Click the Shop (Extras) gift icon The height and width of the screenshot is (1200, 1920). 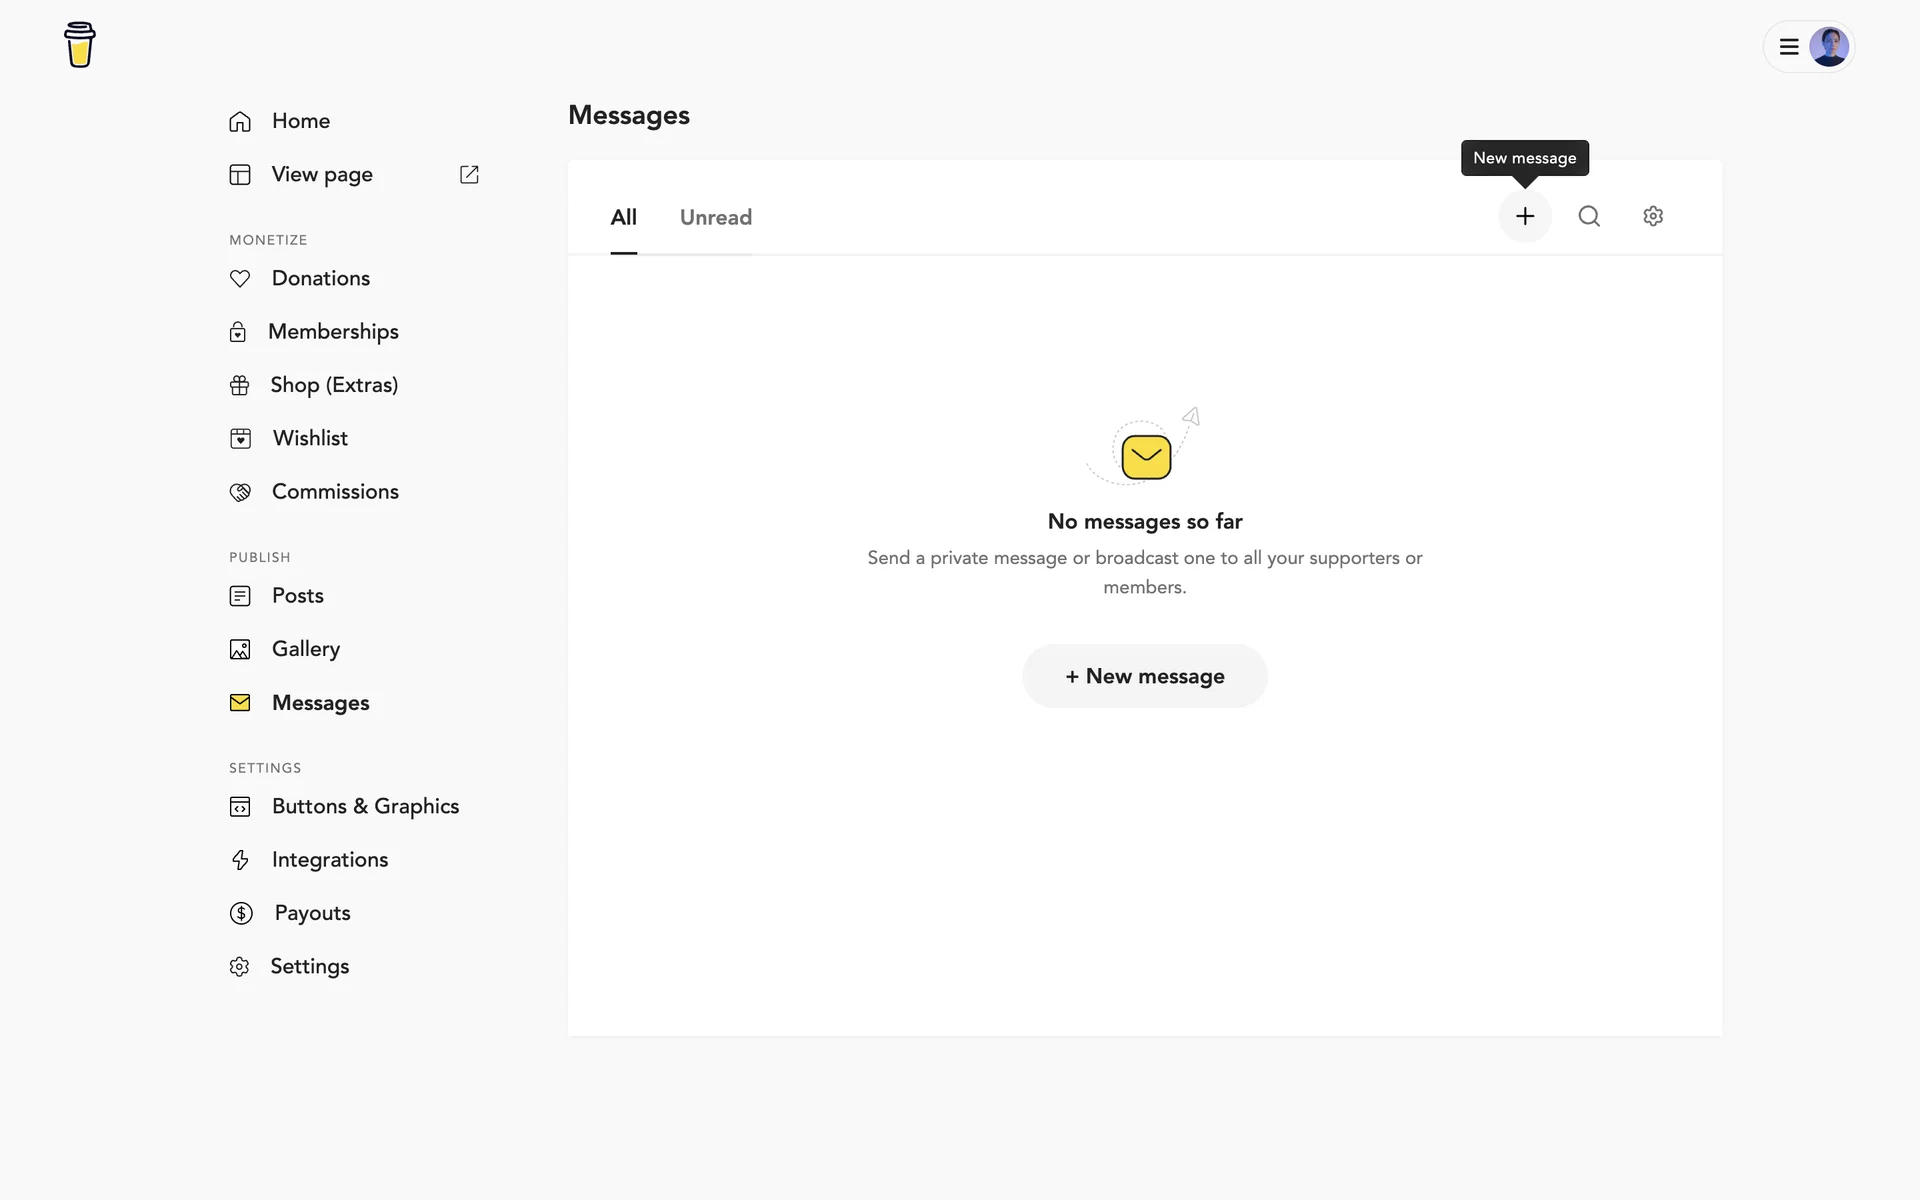point(240,385)
